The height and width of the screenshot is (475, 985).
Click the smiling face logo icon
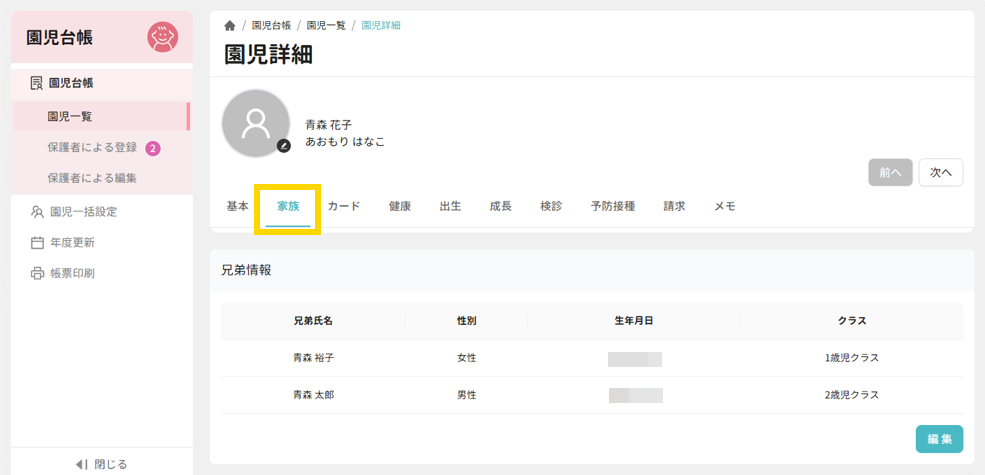tap(162, 37)
